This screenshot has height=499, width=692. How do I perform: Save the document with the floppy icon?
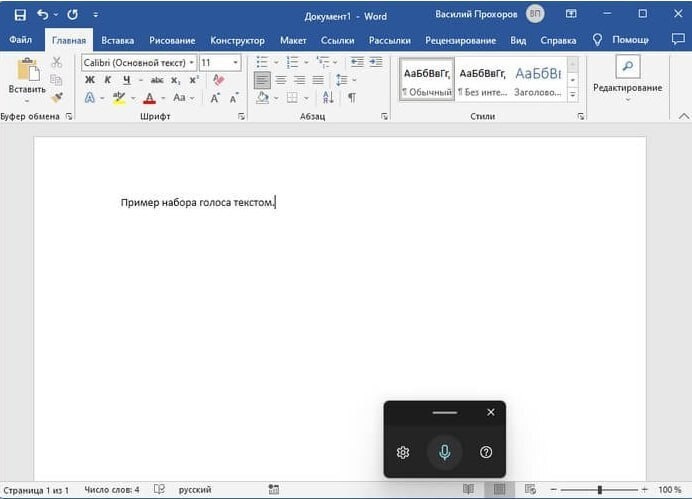pos(20,15)
